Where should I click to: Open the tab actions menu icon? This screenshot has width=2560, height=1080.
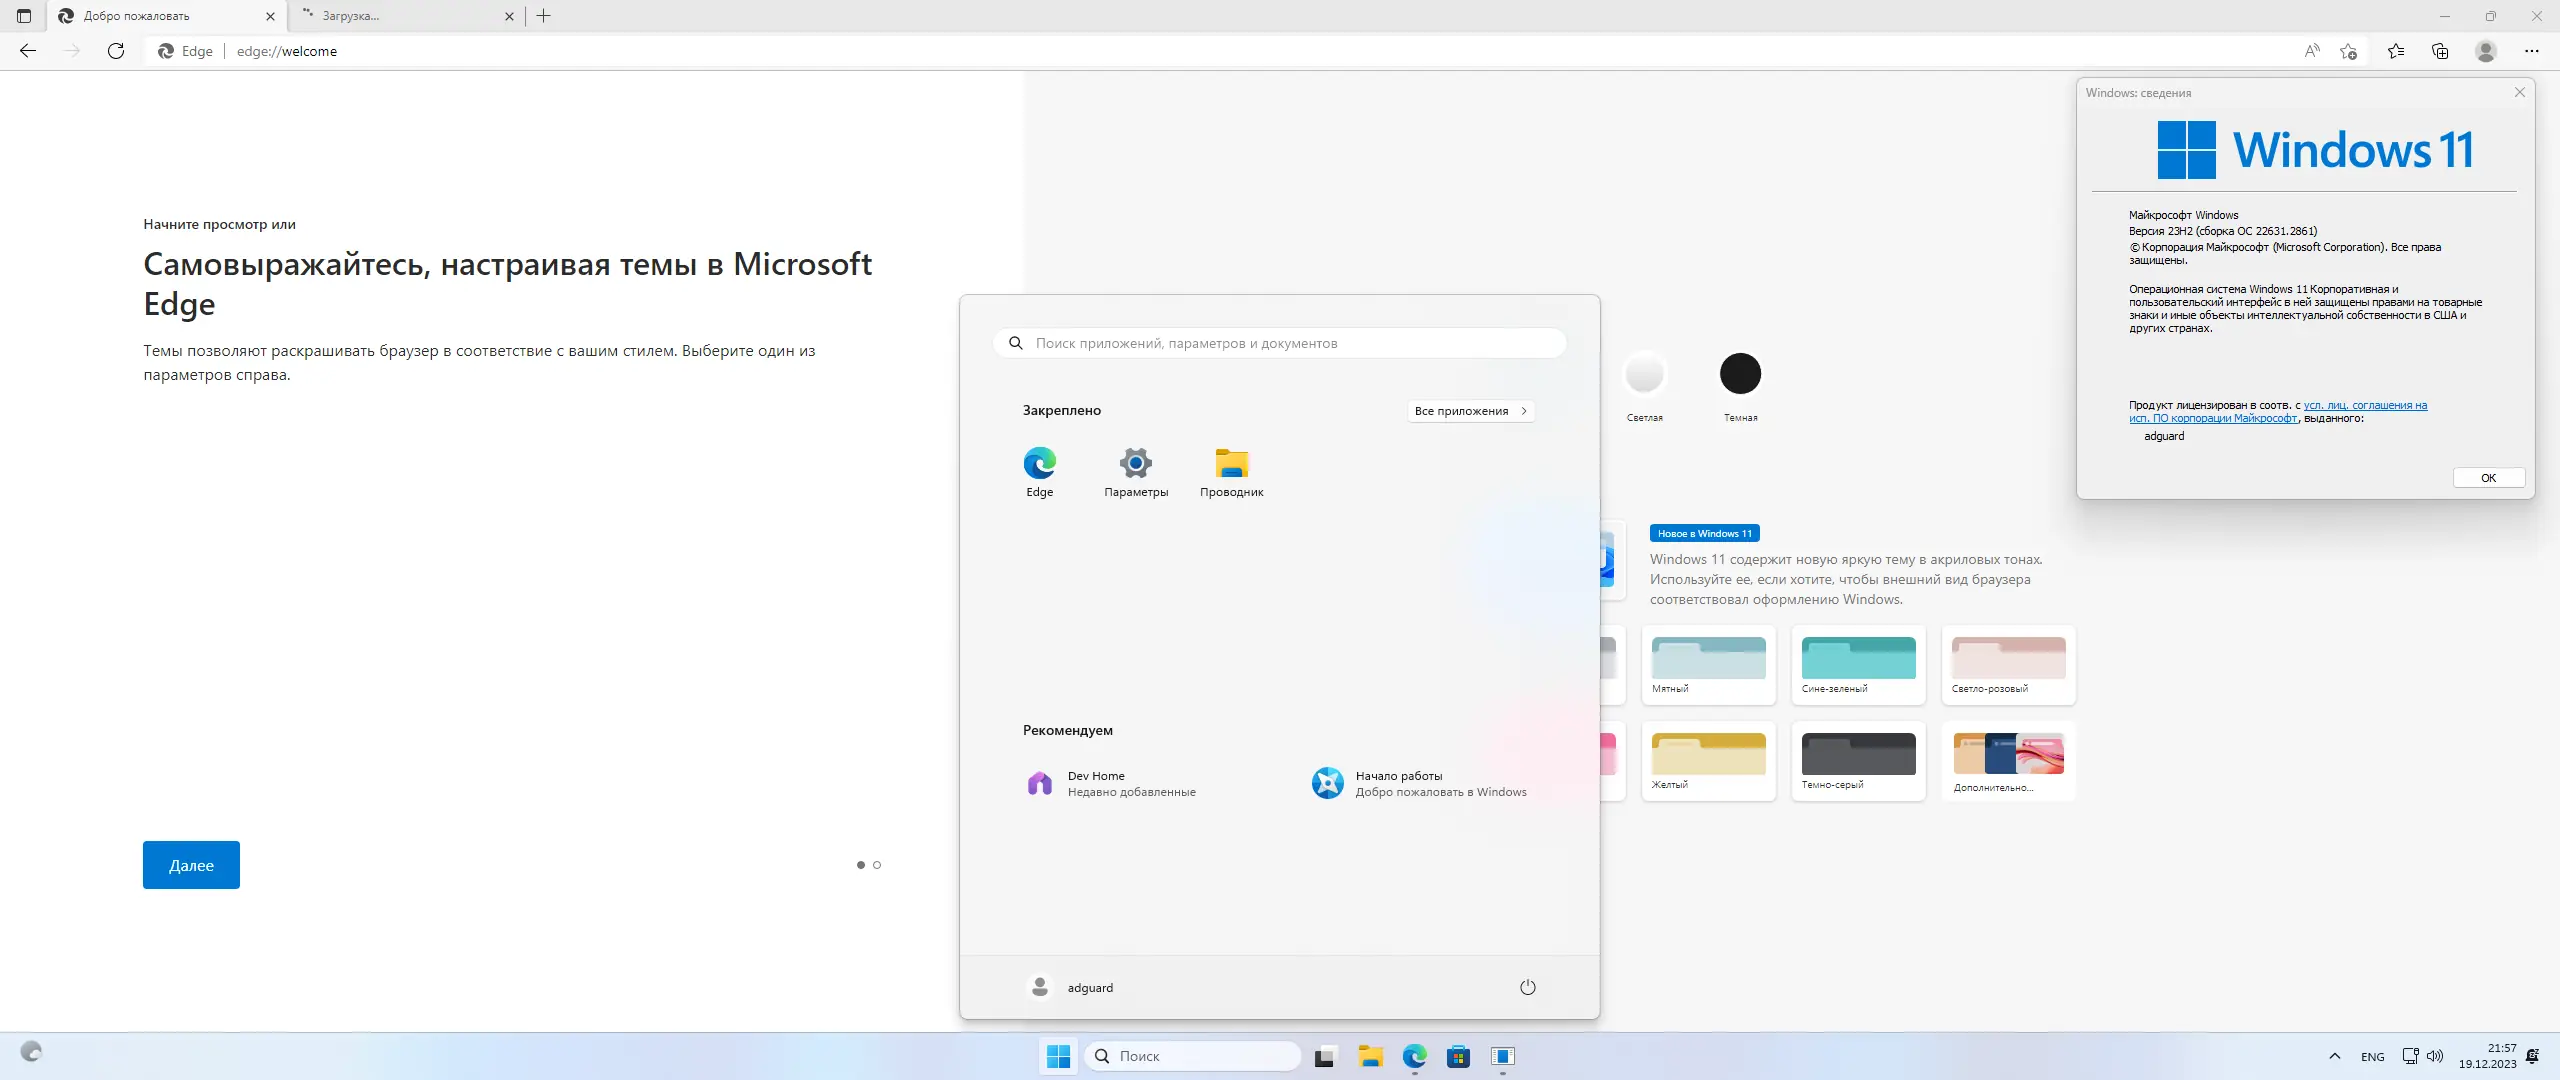(x=24, y=16)
